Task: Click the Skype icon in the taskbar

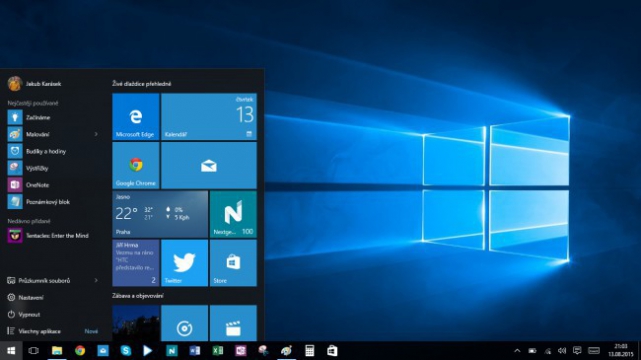Action: [x=126, y=351]
